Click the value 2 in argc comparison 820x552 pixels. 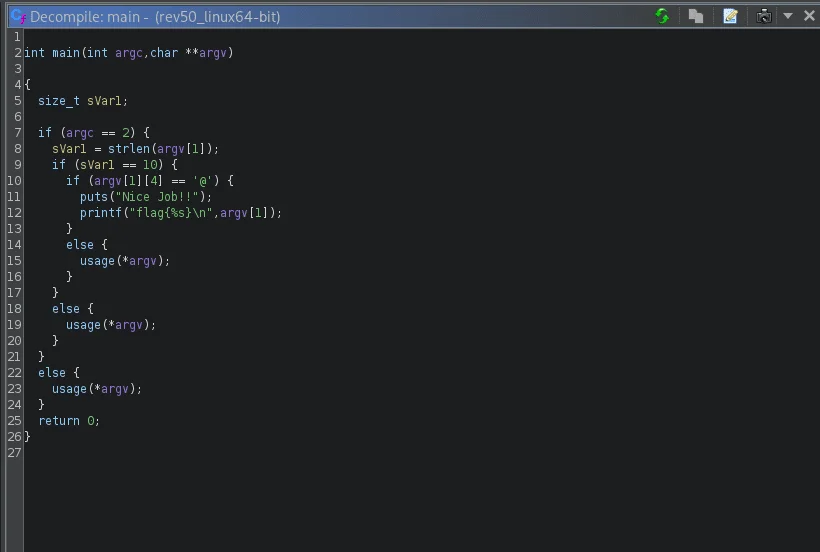pyautogui.click(x=126, y=133)
